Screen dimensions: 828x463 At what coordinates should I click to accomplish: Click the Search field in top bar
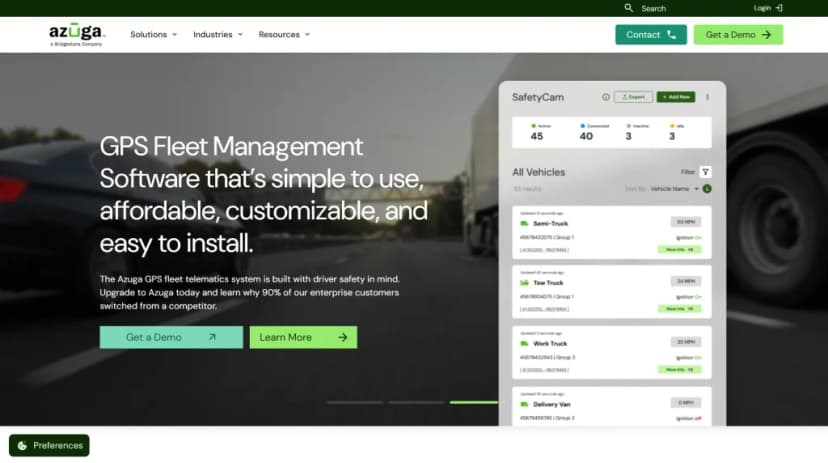[653, 8]
